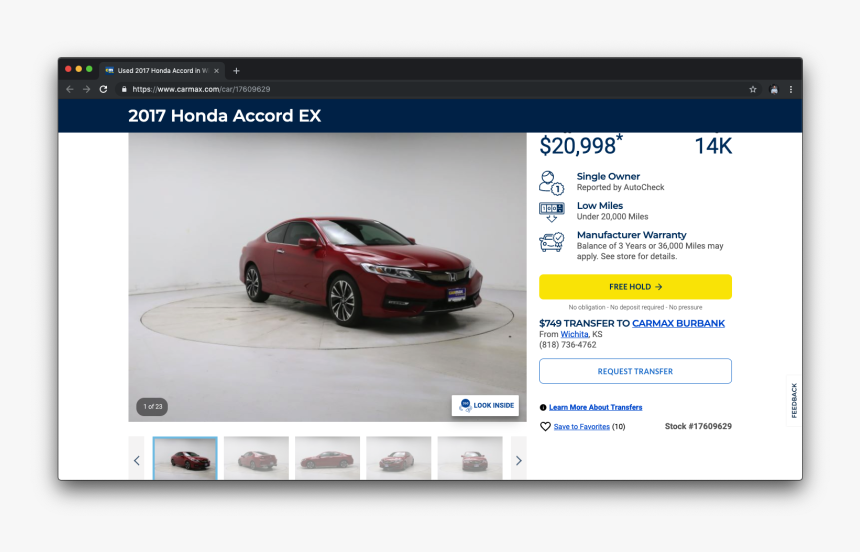Click the FREE HOLD button

click(635, 287)
